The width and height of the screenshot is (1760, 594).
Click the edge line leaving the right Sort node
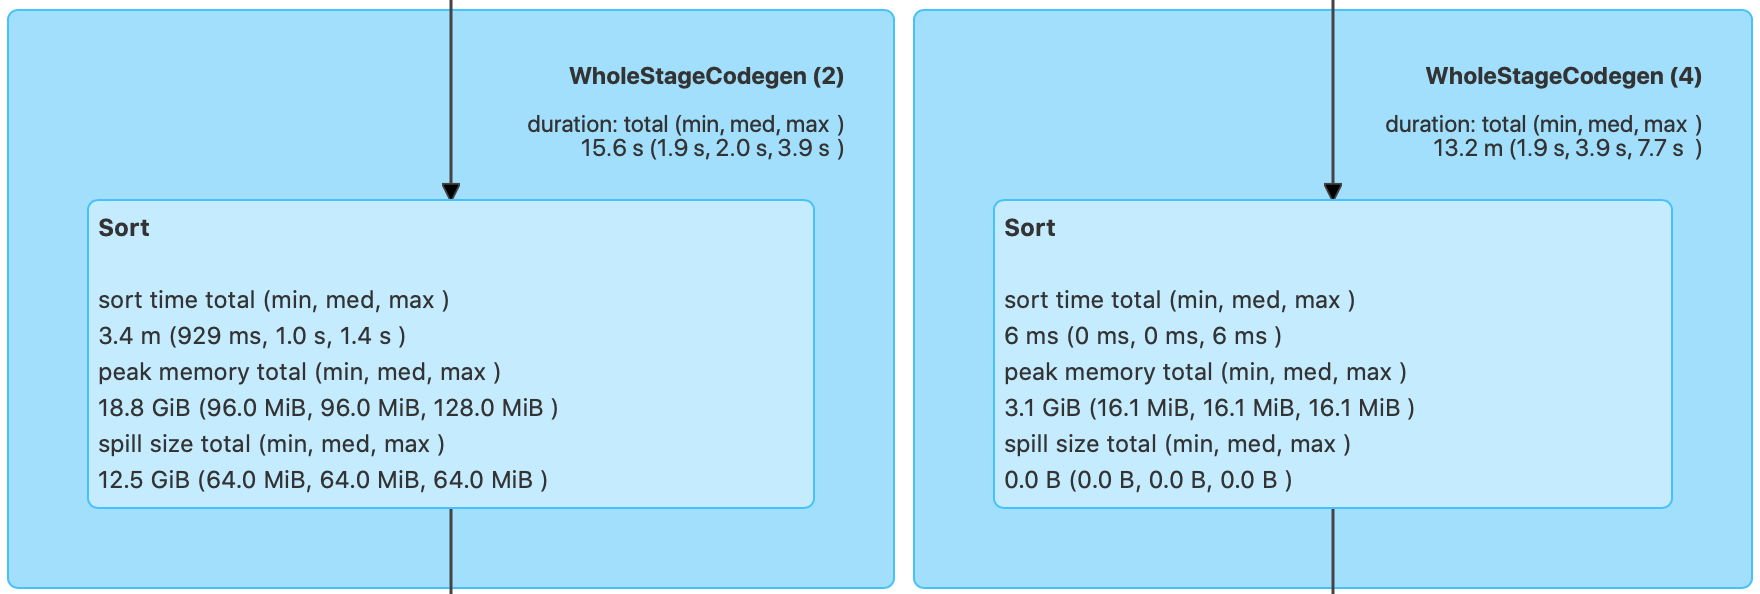point(1333,550)
